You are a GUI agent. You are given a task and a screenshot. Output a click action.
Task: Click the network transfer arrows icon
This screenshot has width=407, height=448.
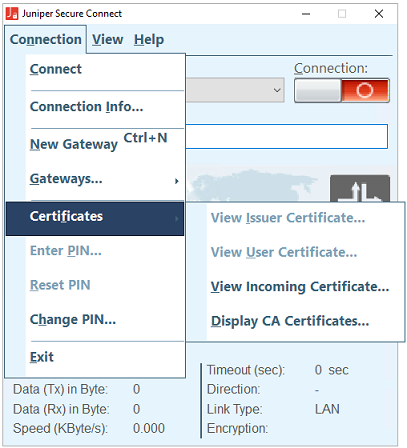click(360, 189)
